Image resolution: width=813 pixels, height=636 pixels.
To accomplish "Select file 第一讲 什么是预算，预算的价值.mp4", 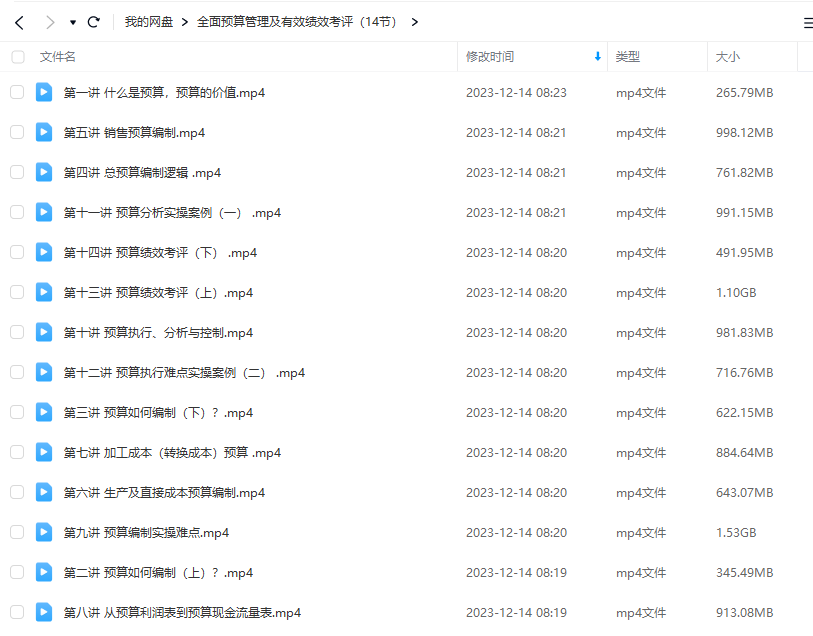I will click(164, 93).
